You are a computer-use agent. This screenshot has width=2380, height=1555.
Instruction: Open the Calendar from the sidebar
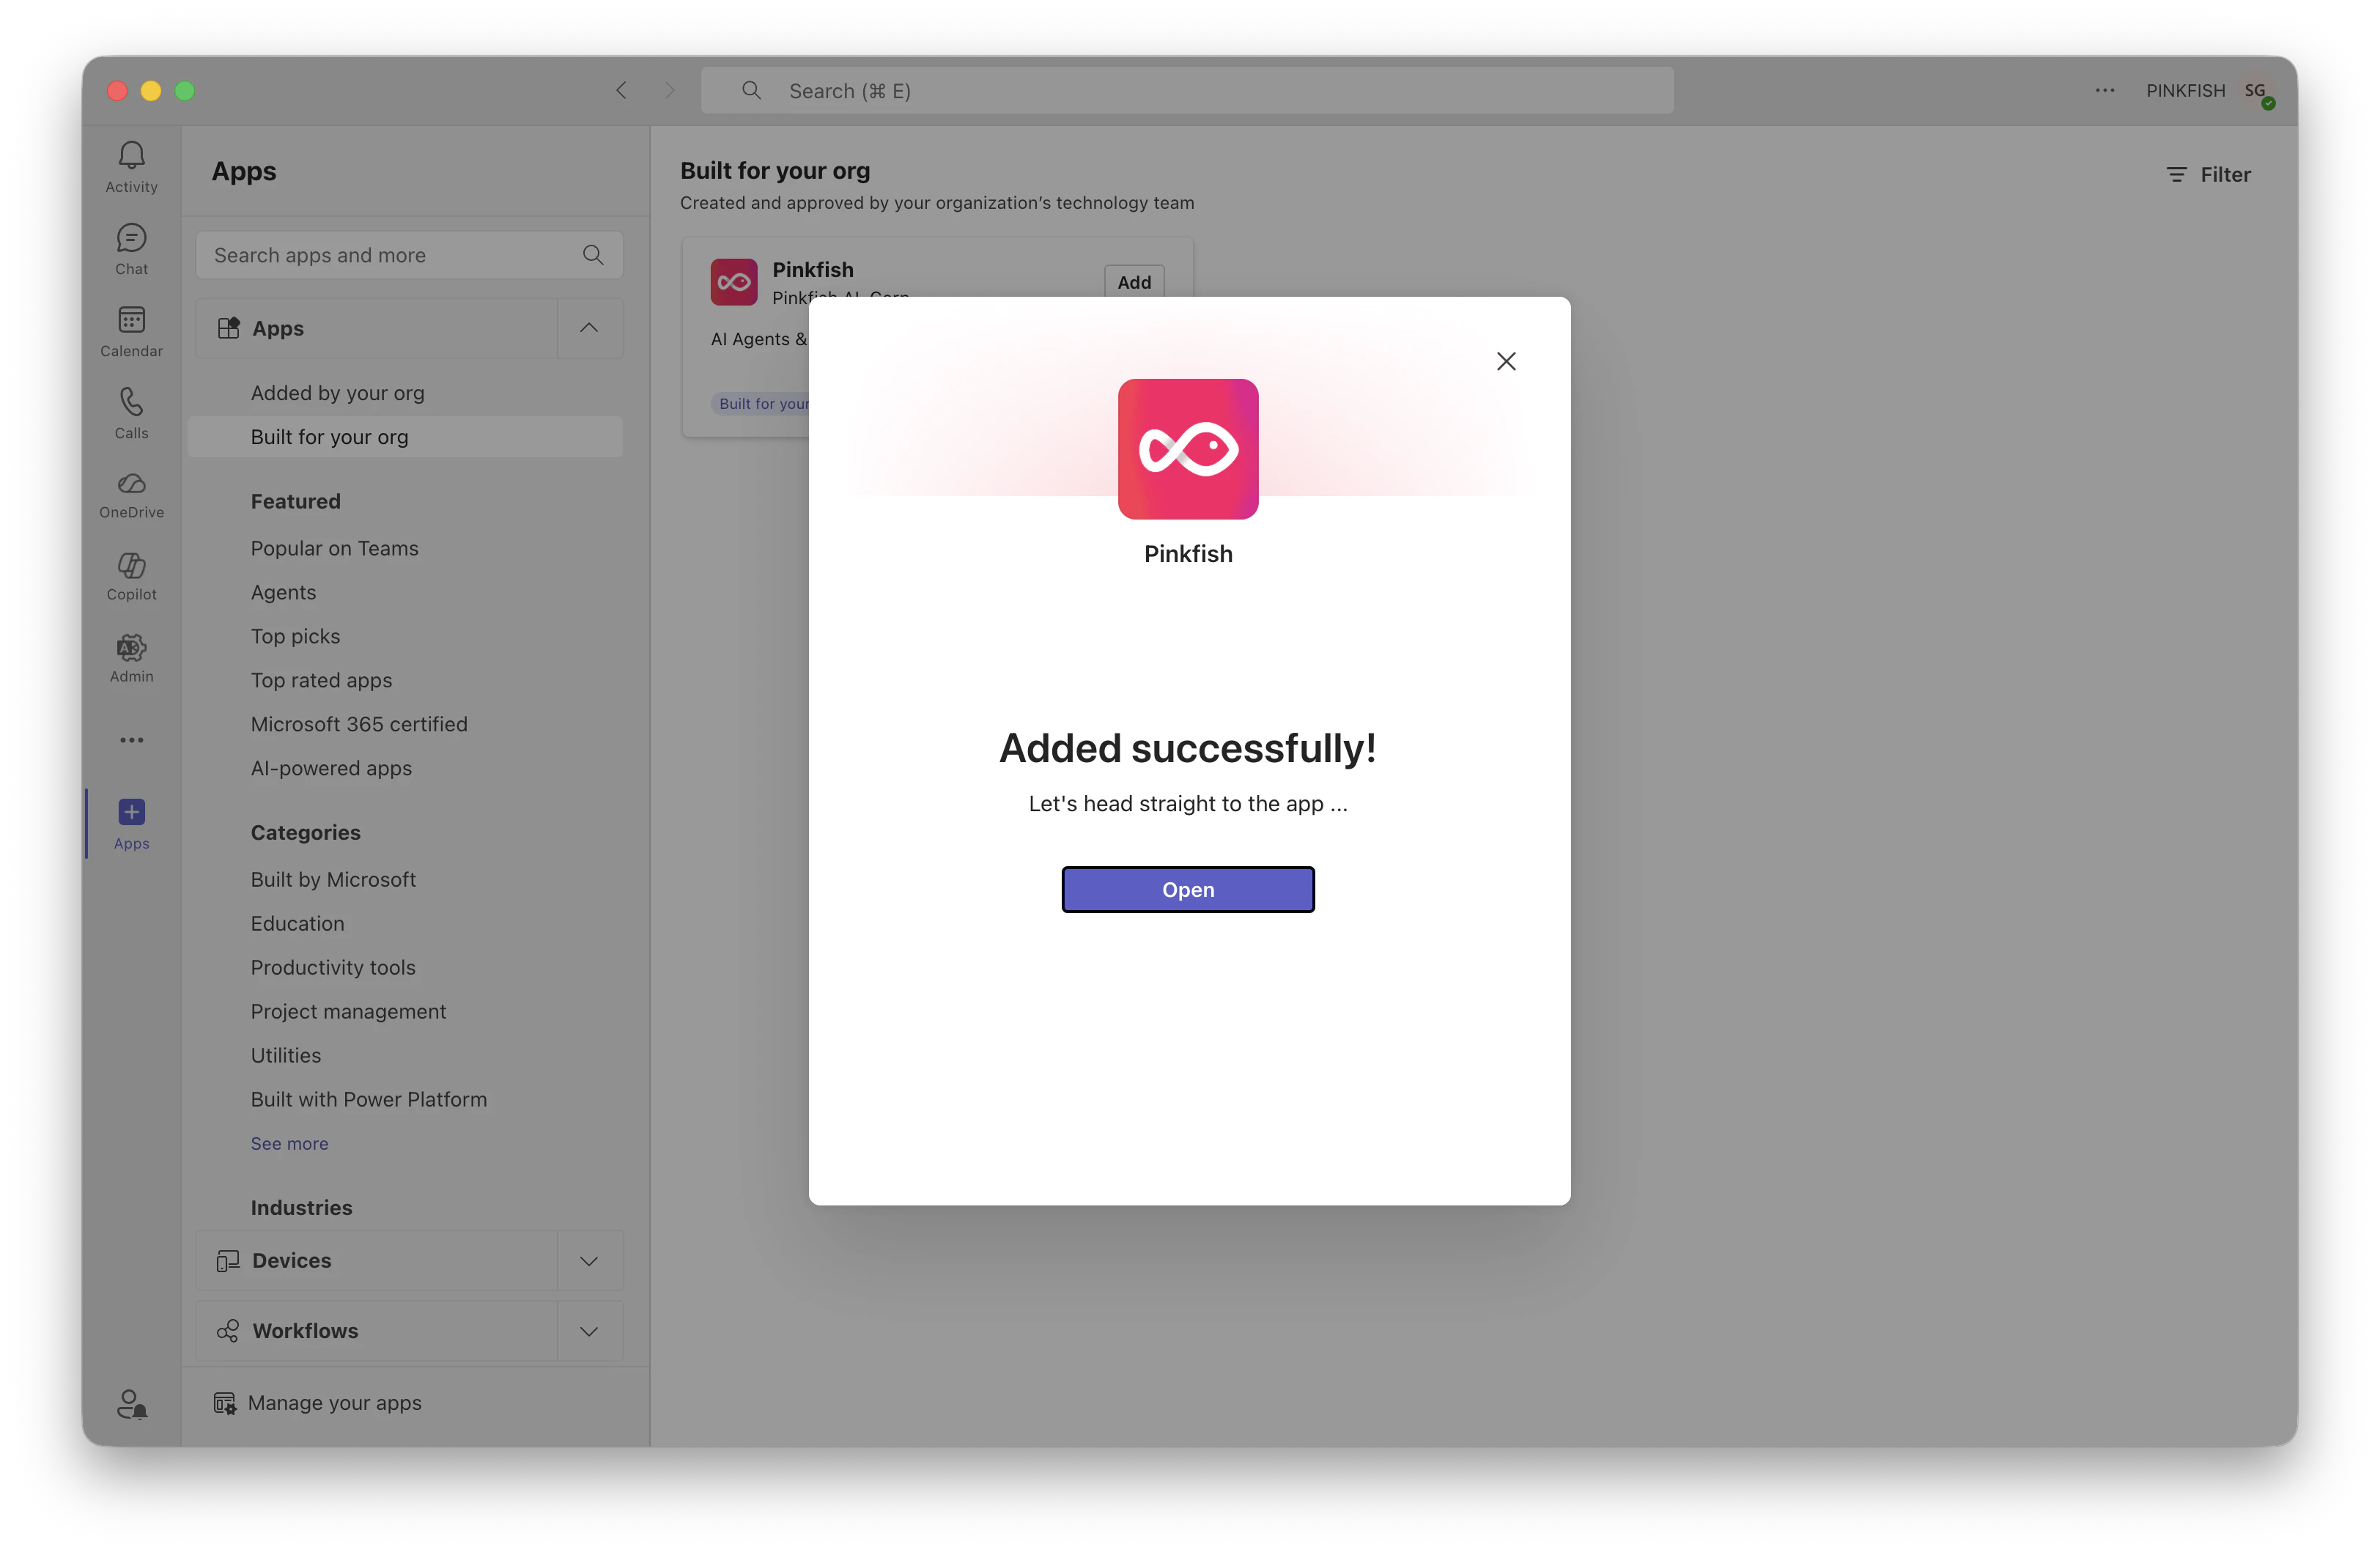coord(131,330)
